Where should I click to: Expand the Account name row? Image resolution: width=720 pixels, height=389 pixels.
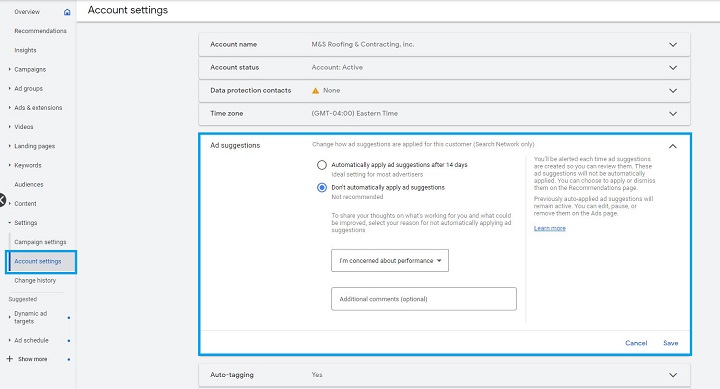click(673, 45)
